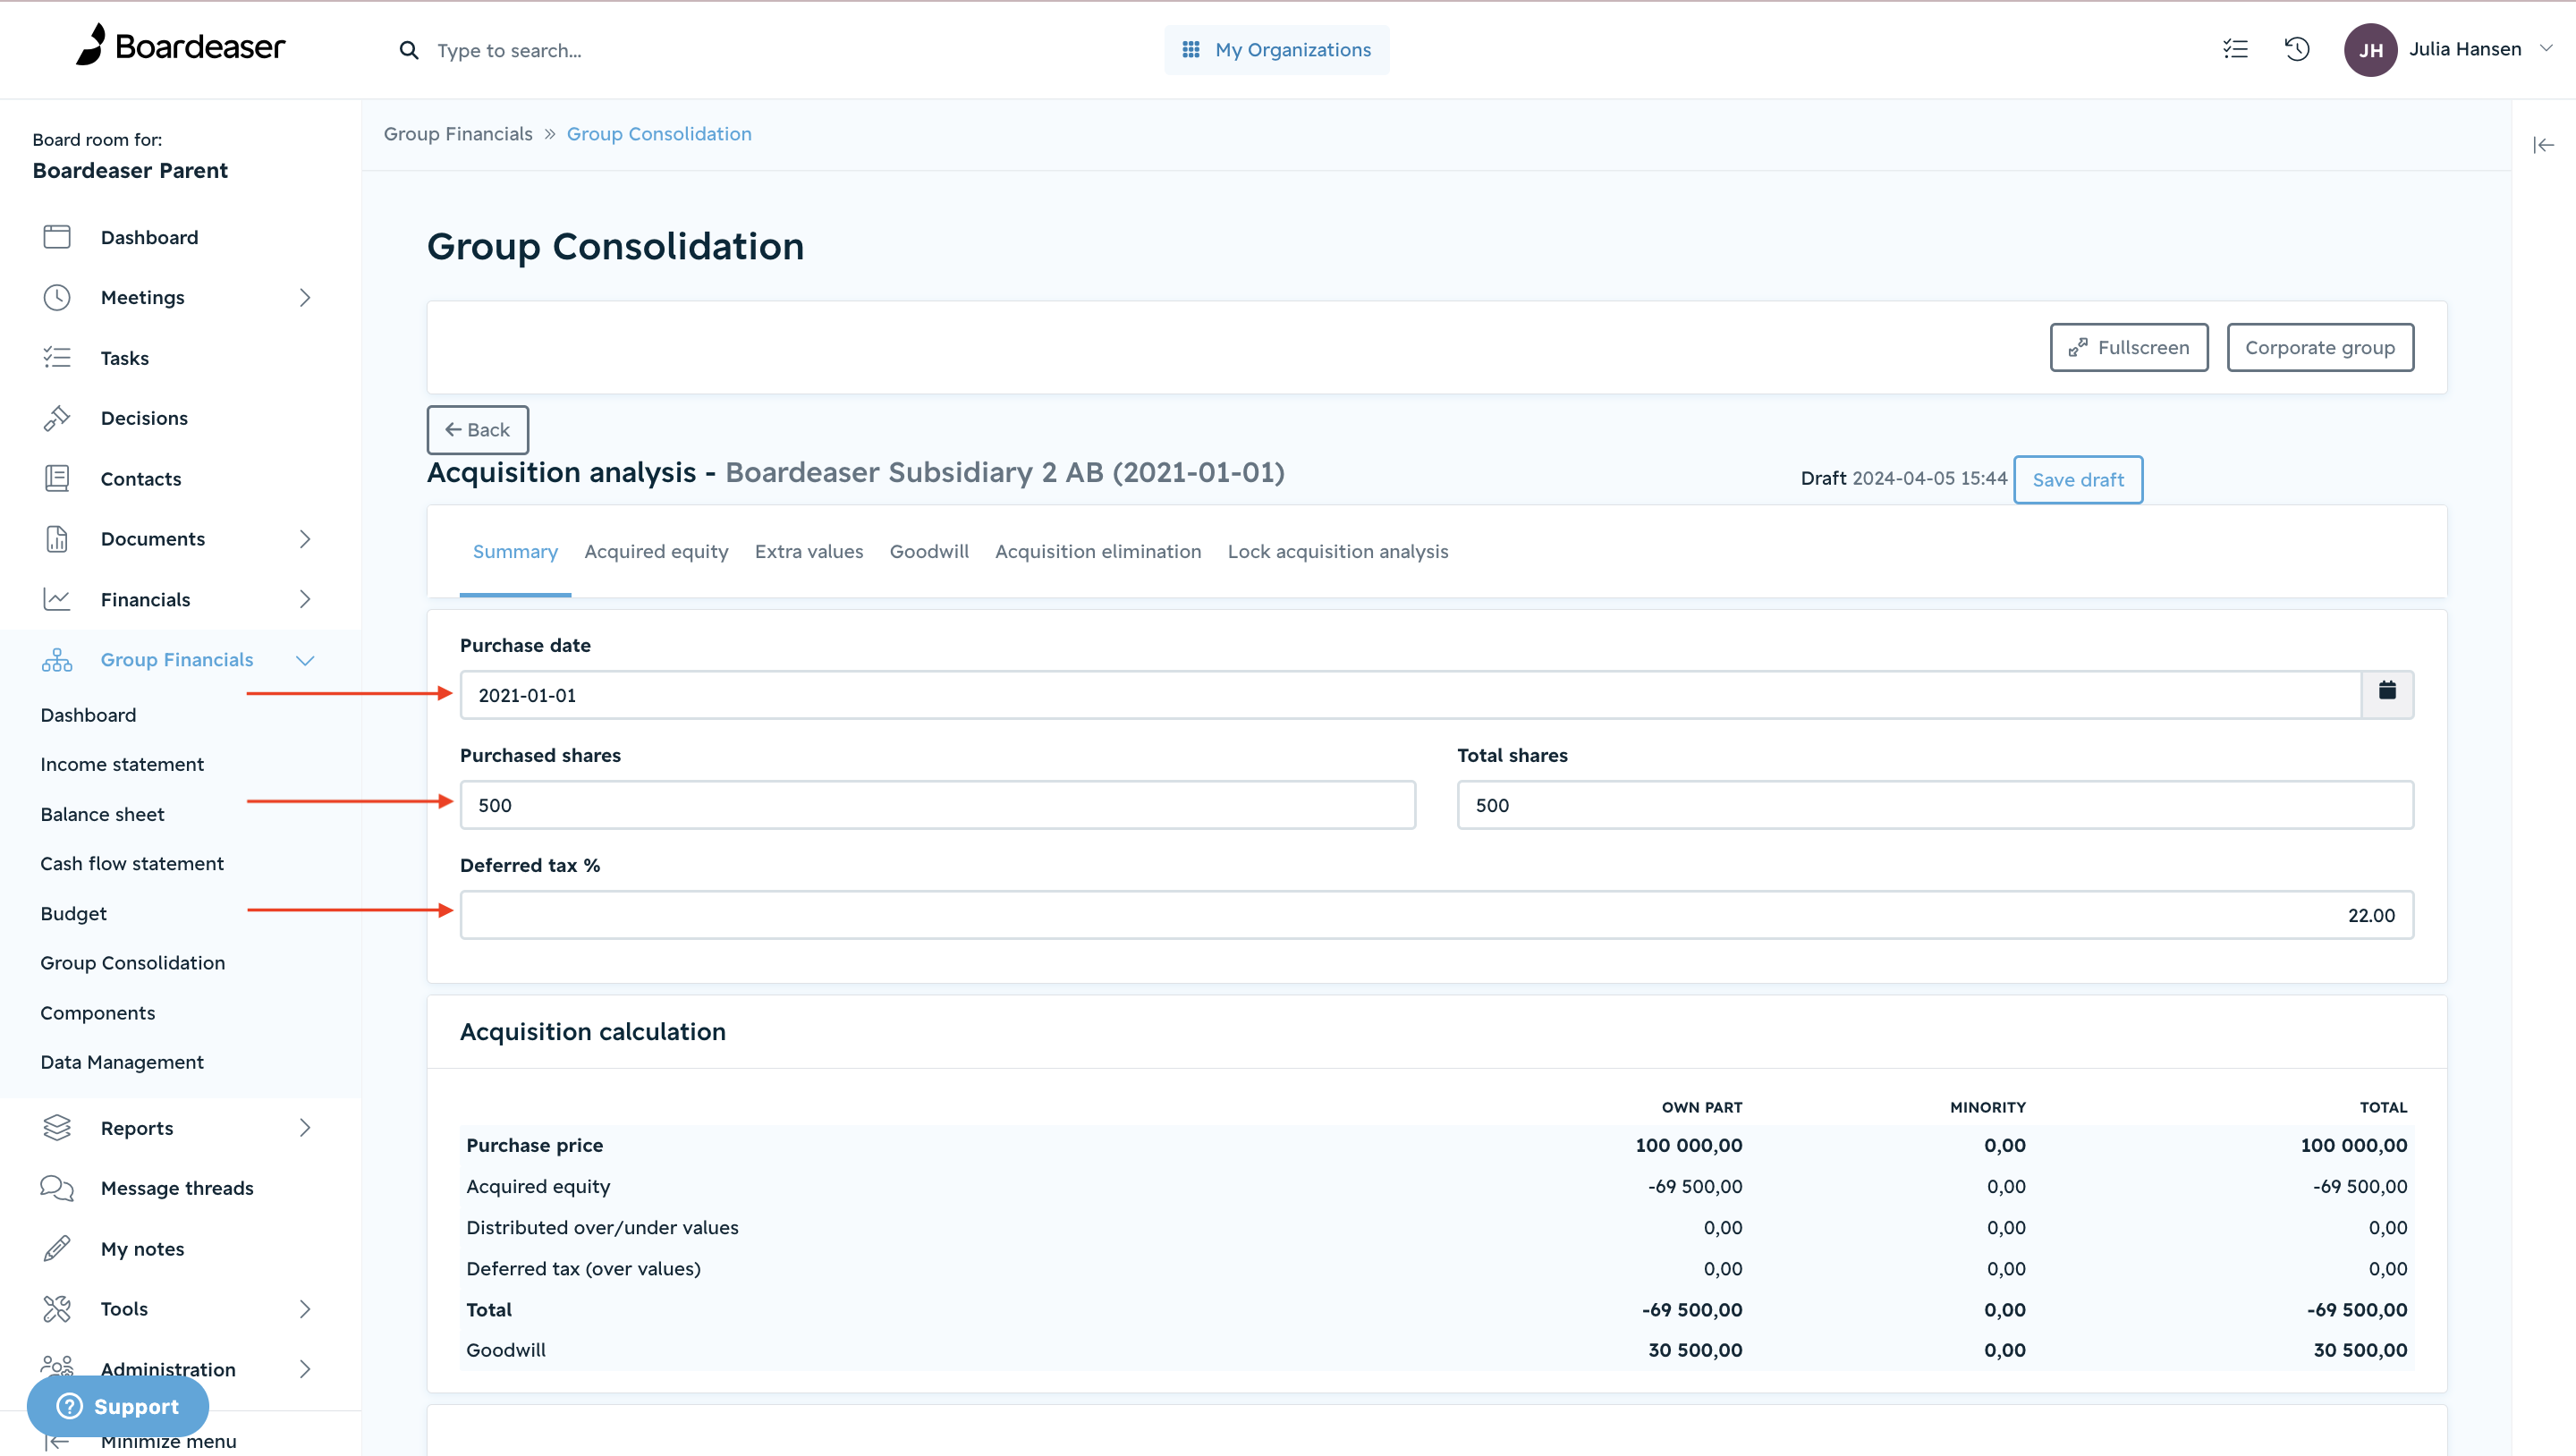Click the Deferred tax % field
2576x1456 pixels.
1437,915
